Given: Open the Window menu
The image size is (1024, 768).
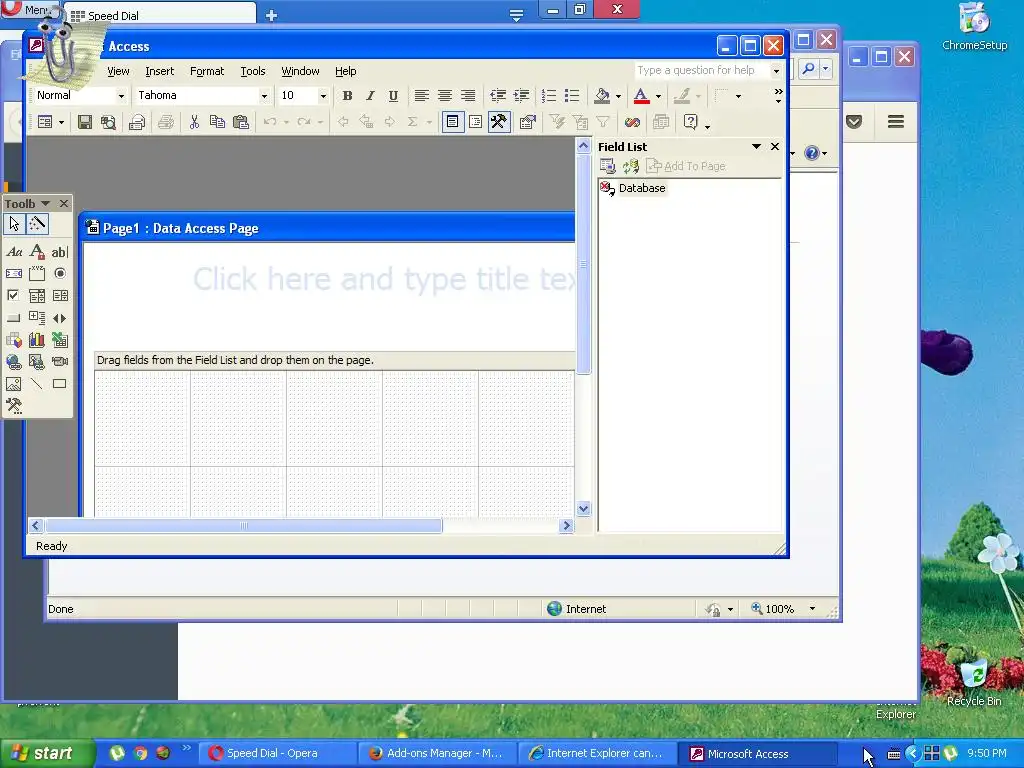Looking at the screenshot, I should click(x=300, y=71).
